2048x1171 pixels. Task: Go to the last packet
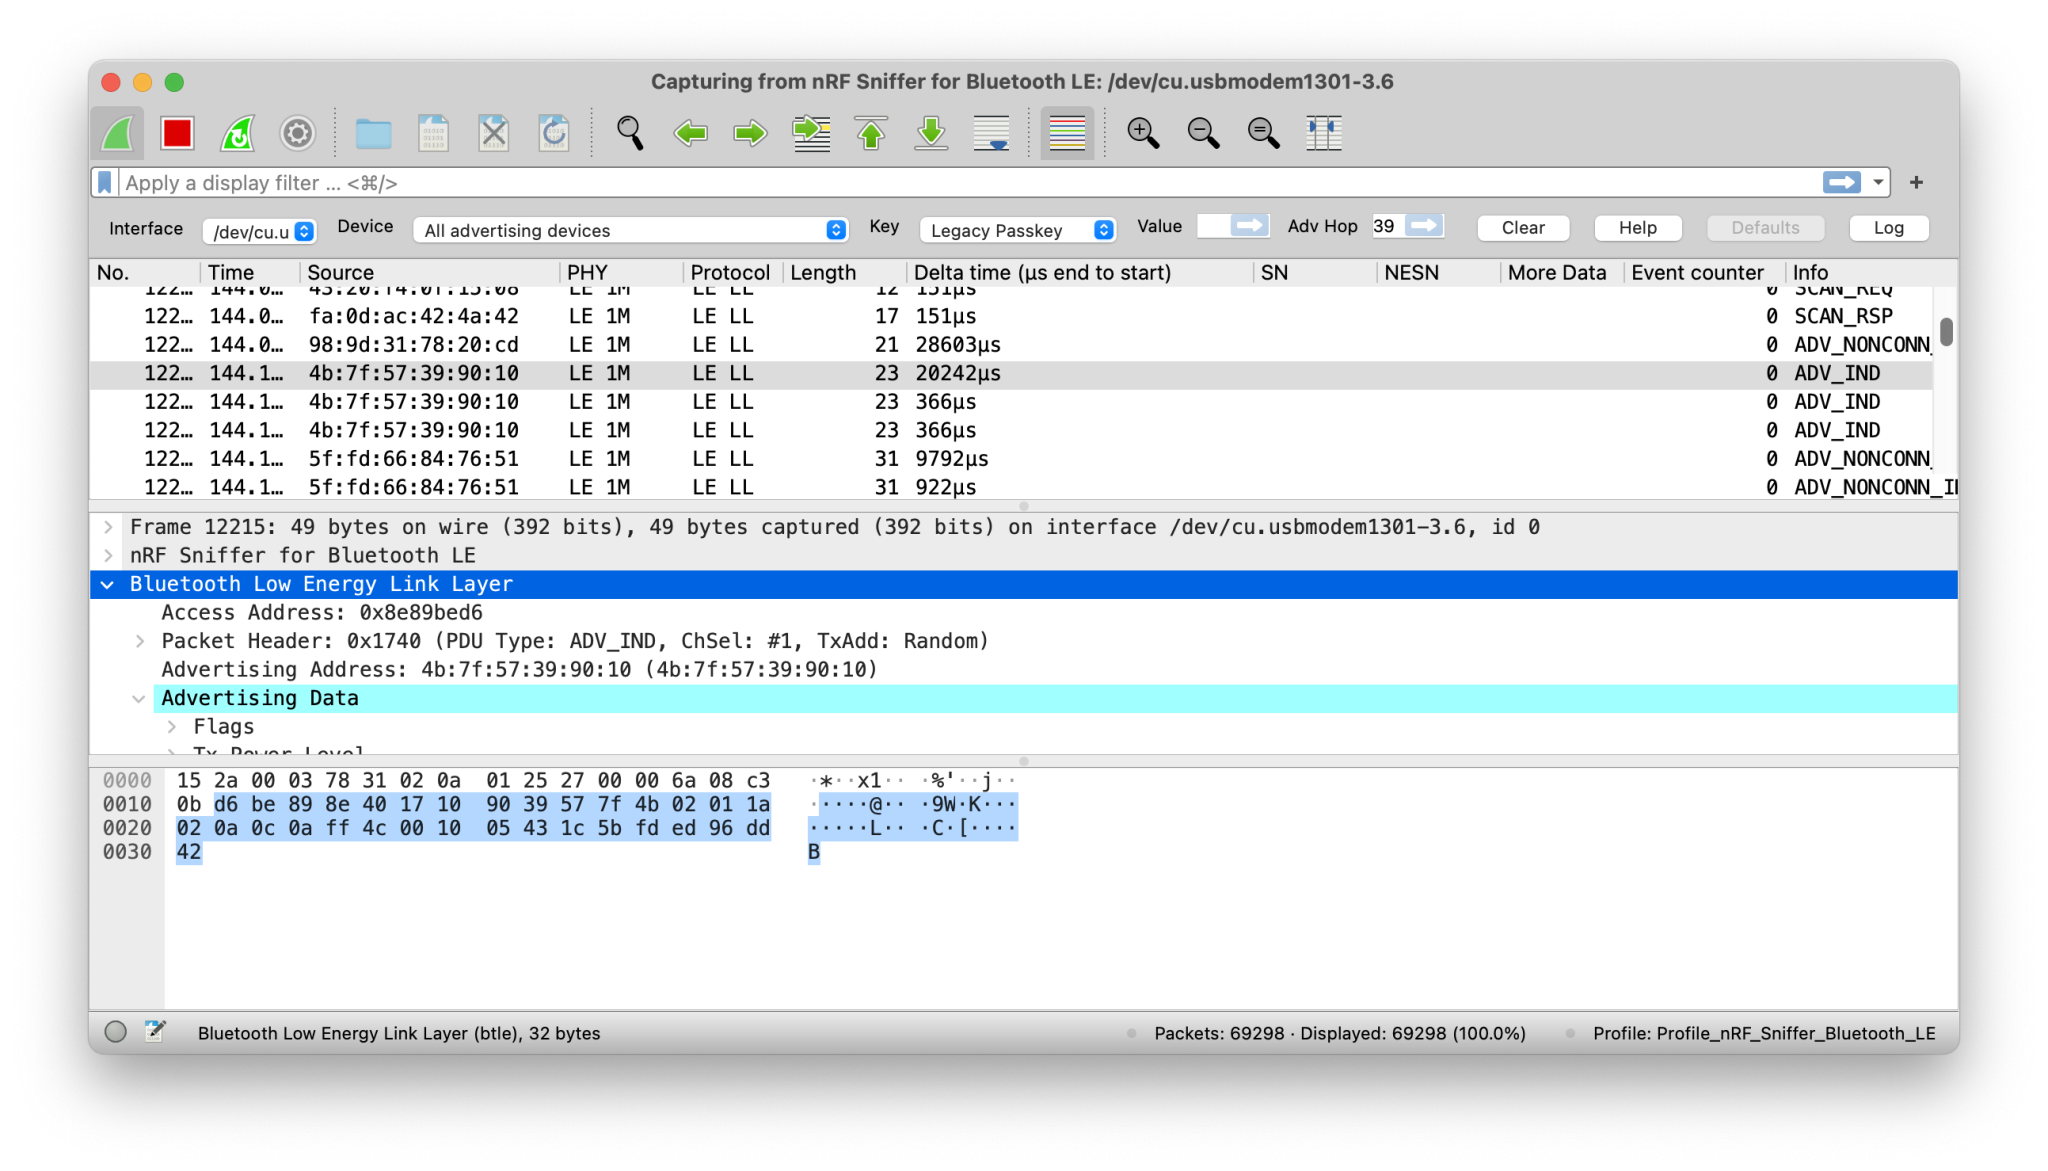(x=931, y=133)
